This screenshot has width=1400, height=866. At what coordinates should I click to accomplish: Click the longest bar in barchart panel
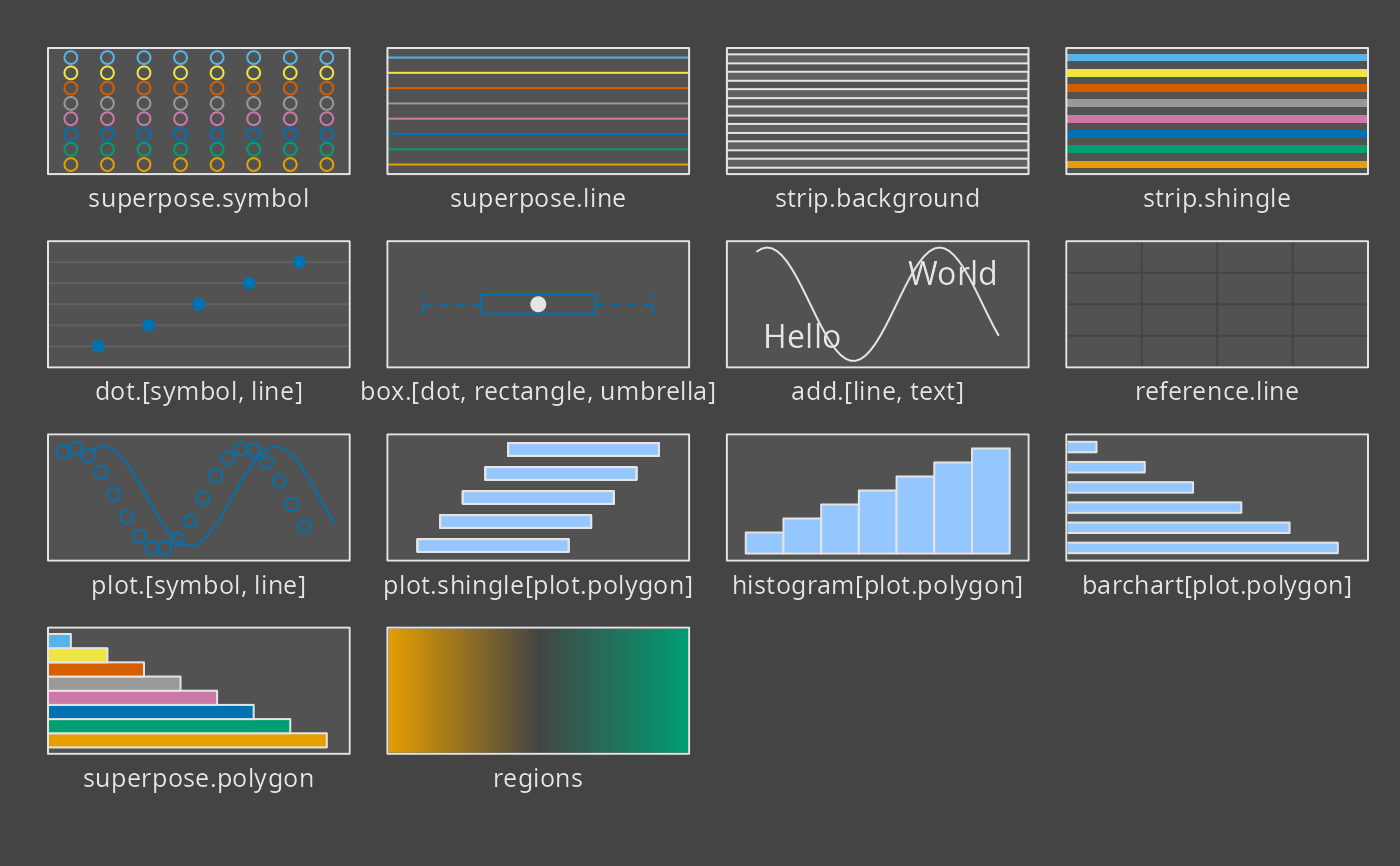pos(1202,547)
